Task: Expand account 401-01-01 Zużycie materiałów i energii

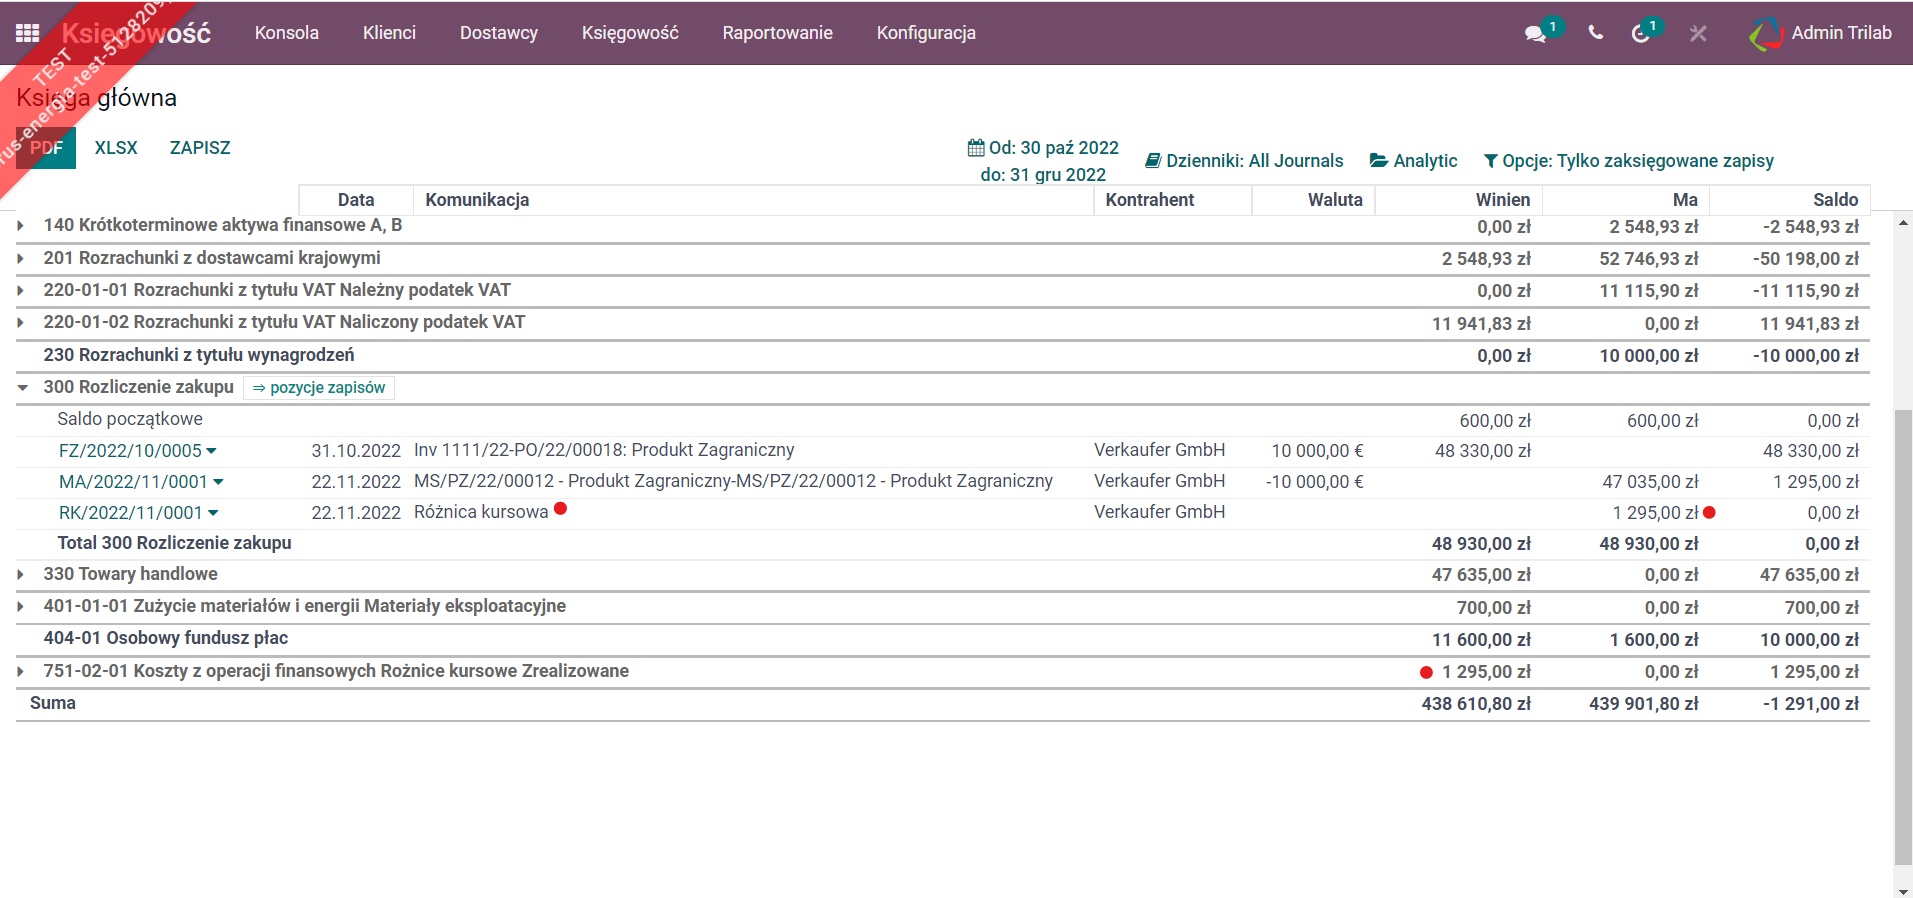Action: (21, 607)
